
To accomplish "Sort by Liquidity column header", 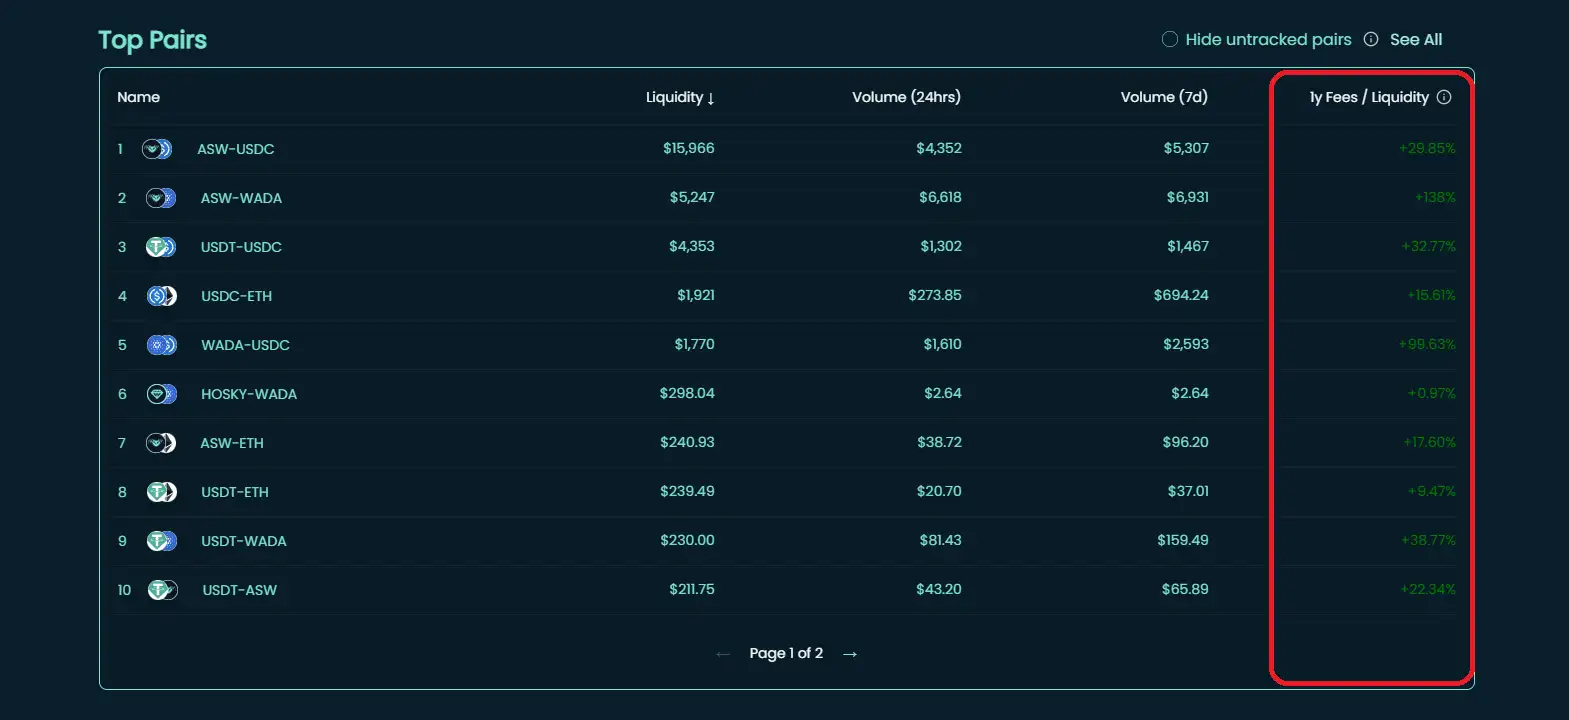I will click(x=679, y=97).
